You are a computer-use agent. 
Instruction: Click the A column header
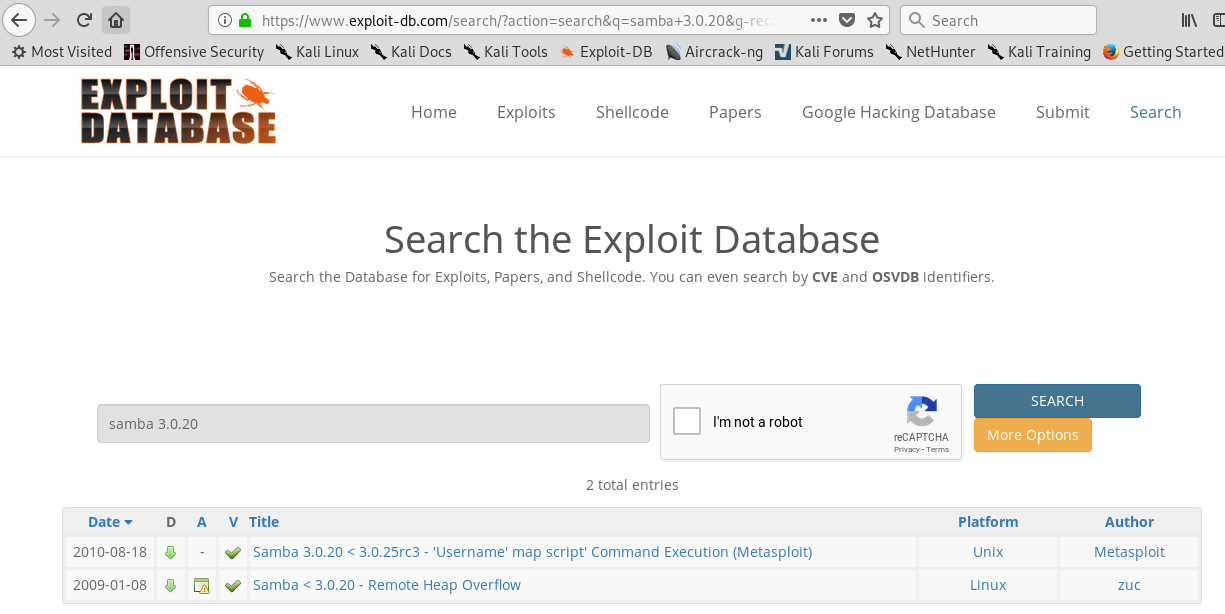[202, 521]
